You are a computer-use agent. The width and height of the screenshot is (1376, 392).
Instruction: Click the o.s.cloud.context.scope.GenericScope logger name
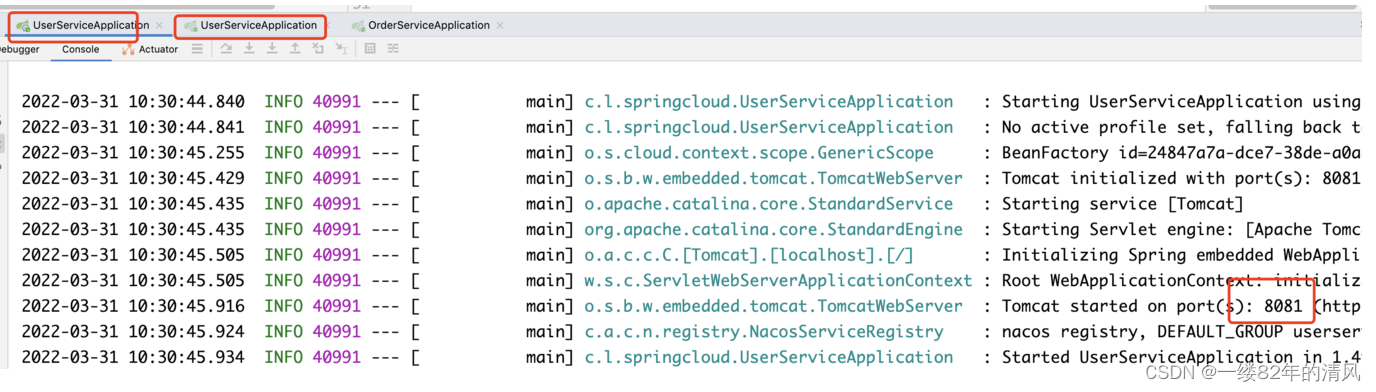click(x=759, y=153)
